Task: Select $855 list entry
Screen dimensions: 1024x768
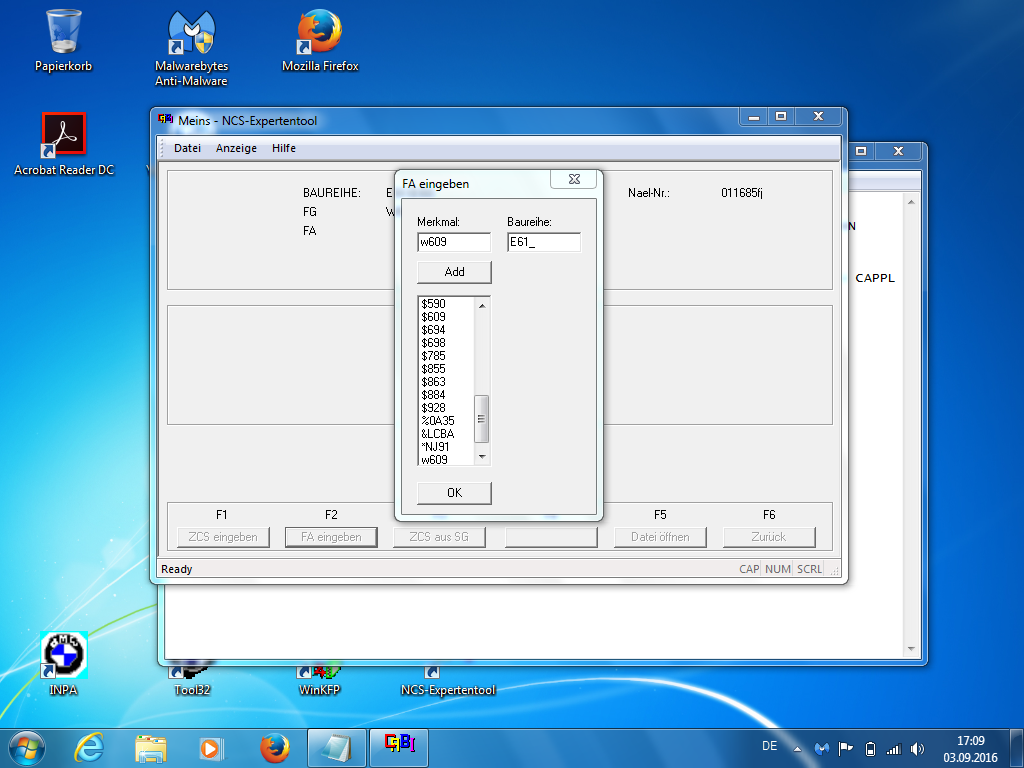Action: pyautogui.click(x=447, y=369)
